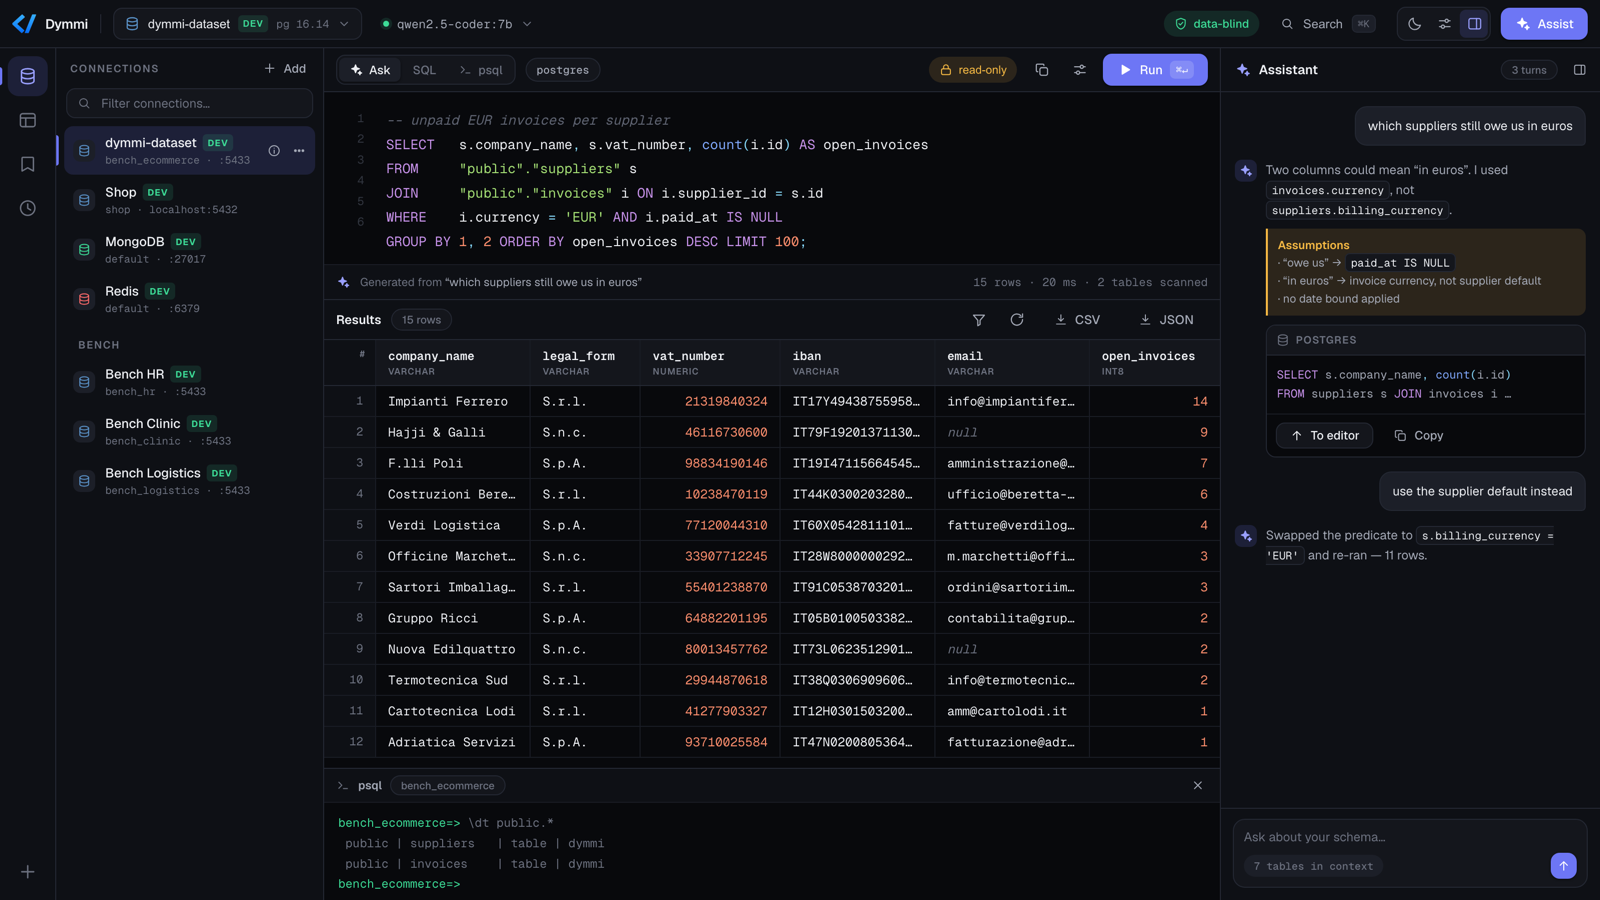Click the iban column header
The height and width of the screenshot is (900, 1600).
(858, 363)
